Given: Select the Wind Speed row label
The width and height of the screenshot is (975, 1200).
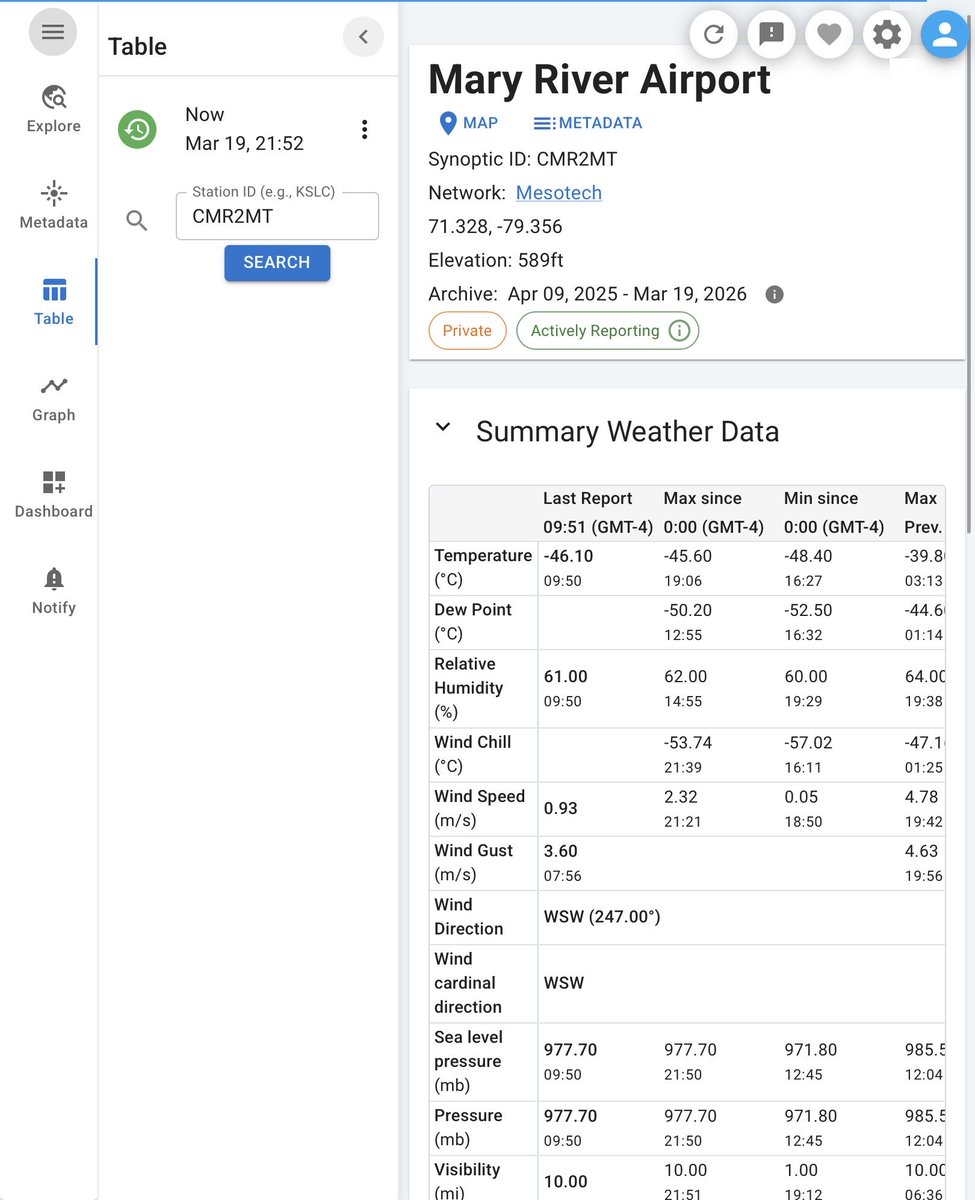Looking at the screenshot, I should click(x=480, y=808).
